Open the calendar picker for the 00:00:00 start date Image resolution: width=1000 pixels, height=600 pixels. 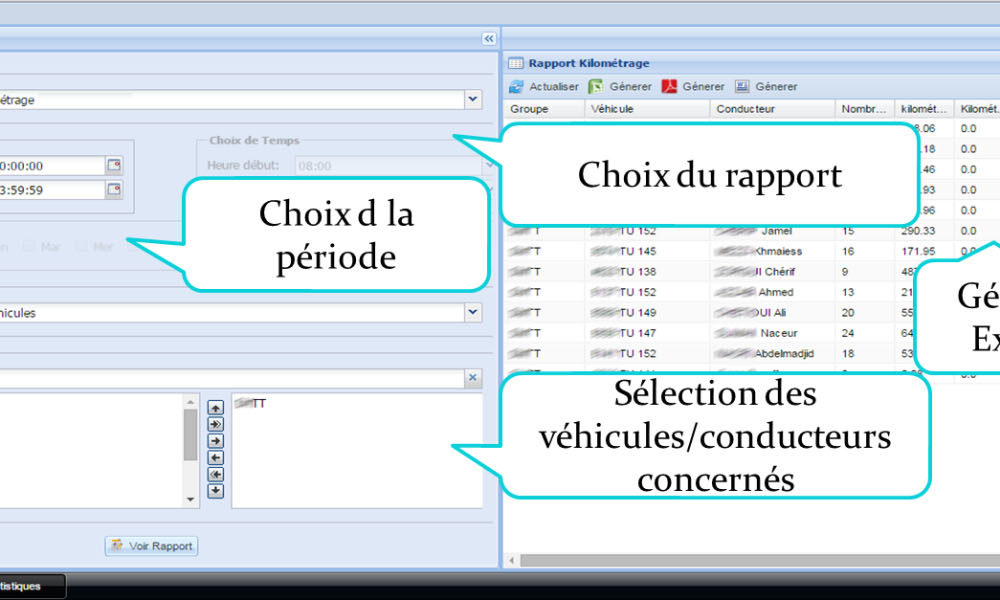point(114,166)
